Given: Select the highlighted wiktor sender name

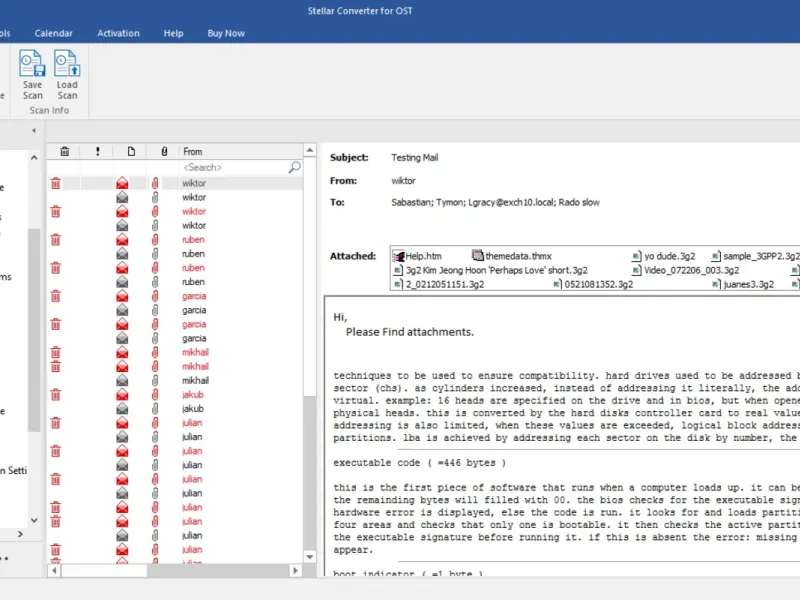Looking at the screenshot, I should (x=194, y=183).
